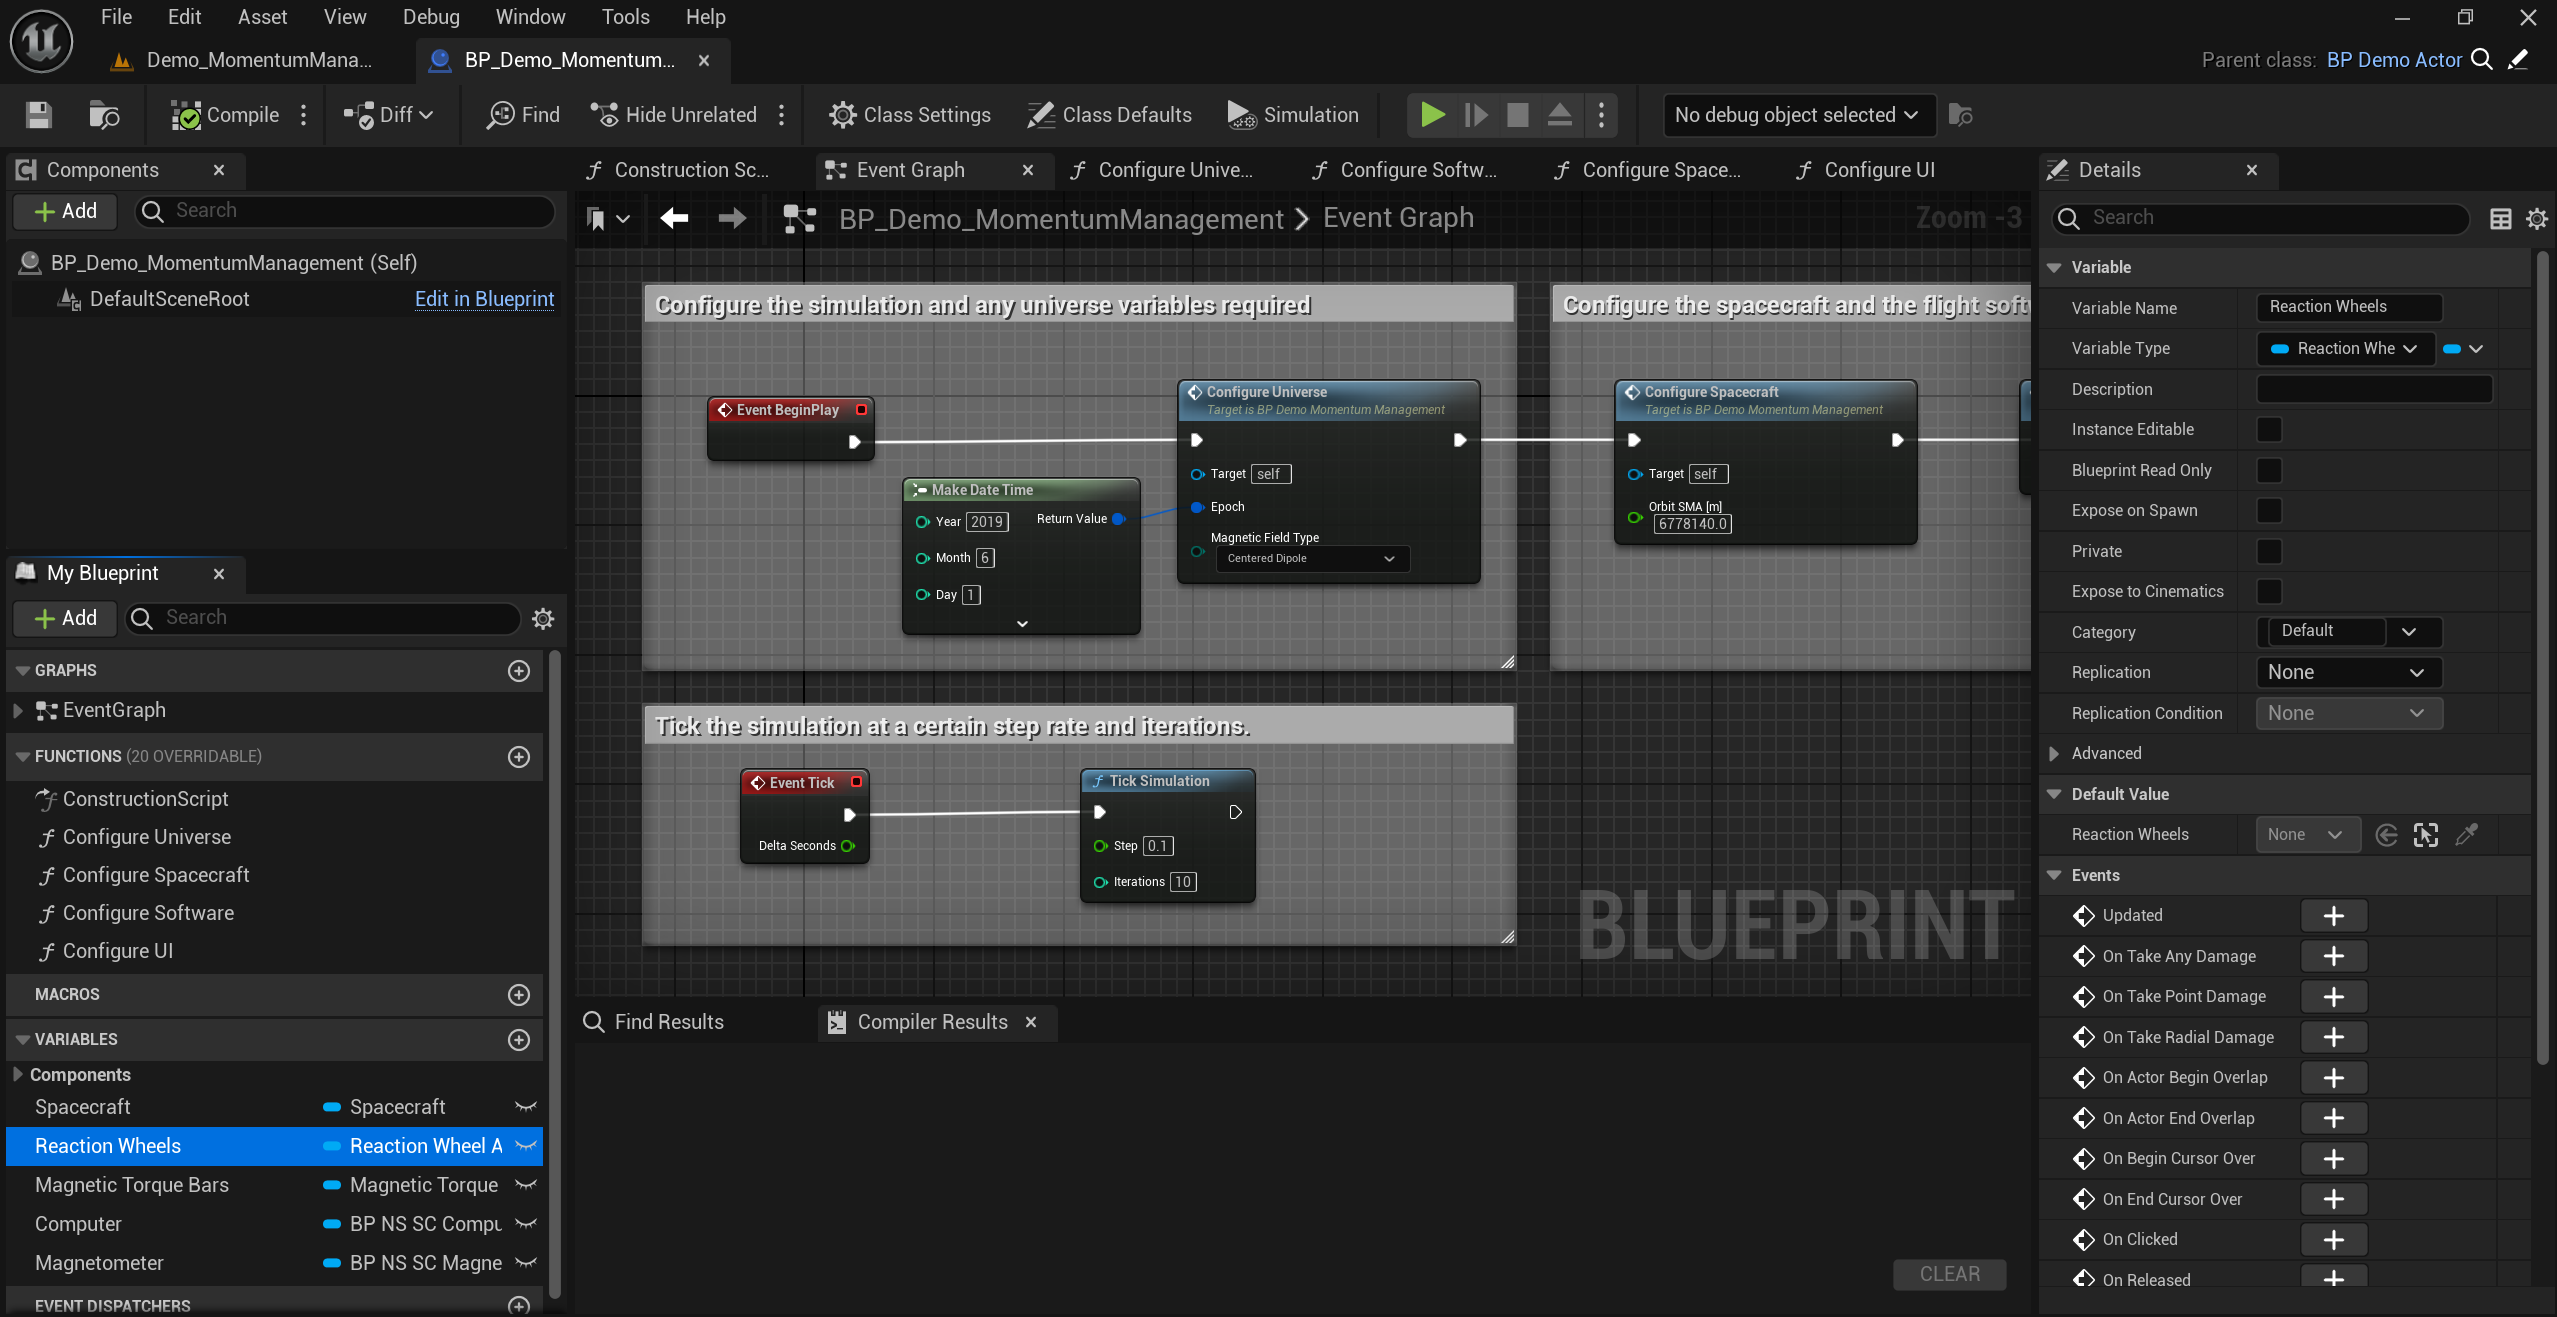This screenshot has width=2557, height=1317.
Task: Open Magnetic Field Type Centered Dipole dropdown
Action: coord(1312,559)
